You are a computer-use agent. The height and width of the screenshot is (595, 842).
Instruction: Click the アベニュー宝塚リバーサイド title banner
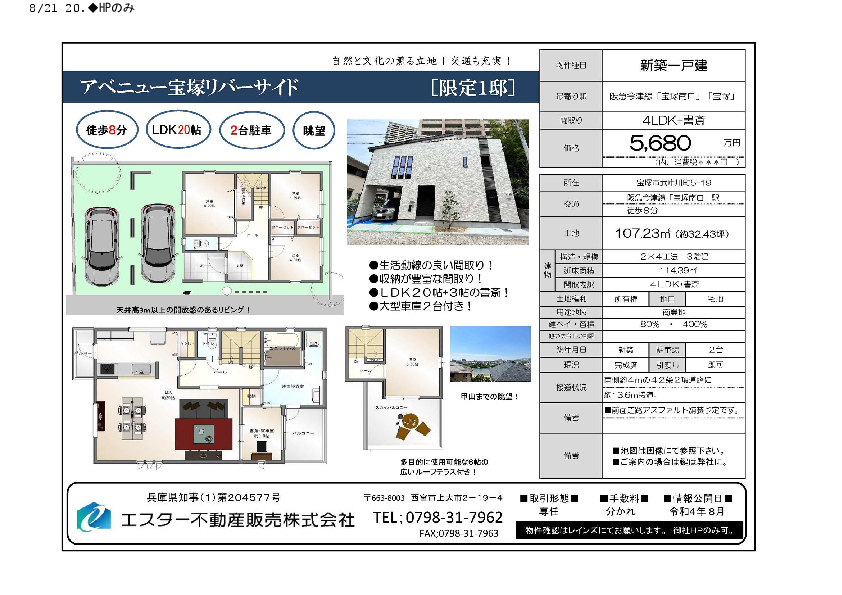[x=189, y=87]
